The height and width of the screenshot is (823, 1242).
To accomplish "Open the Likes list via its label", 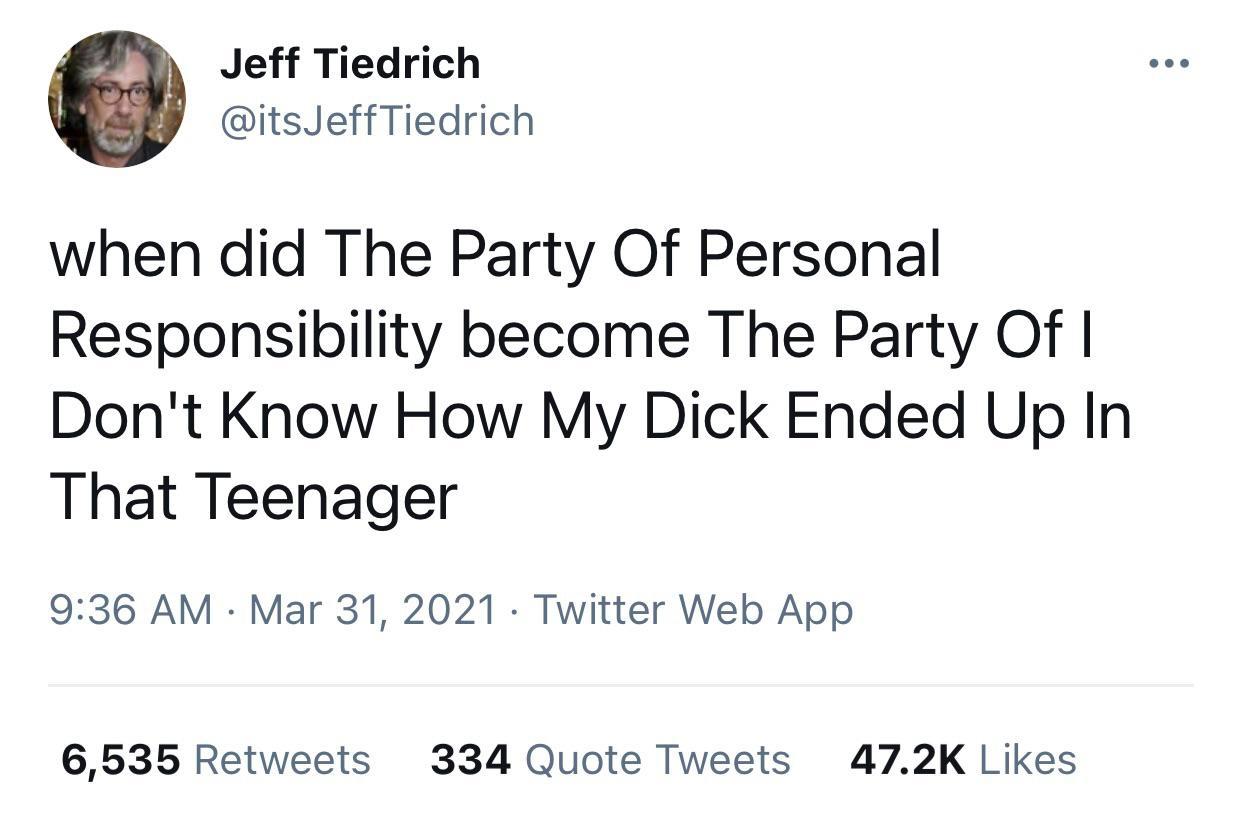I will [x=1028, y=760].
